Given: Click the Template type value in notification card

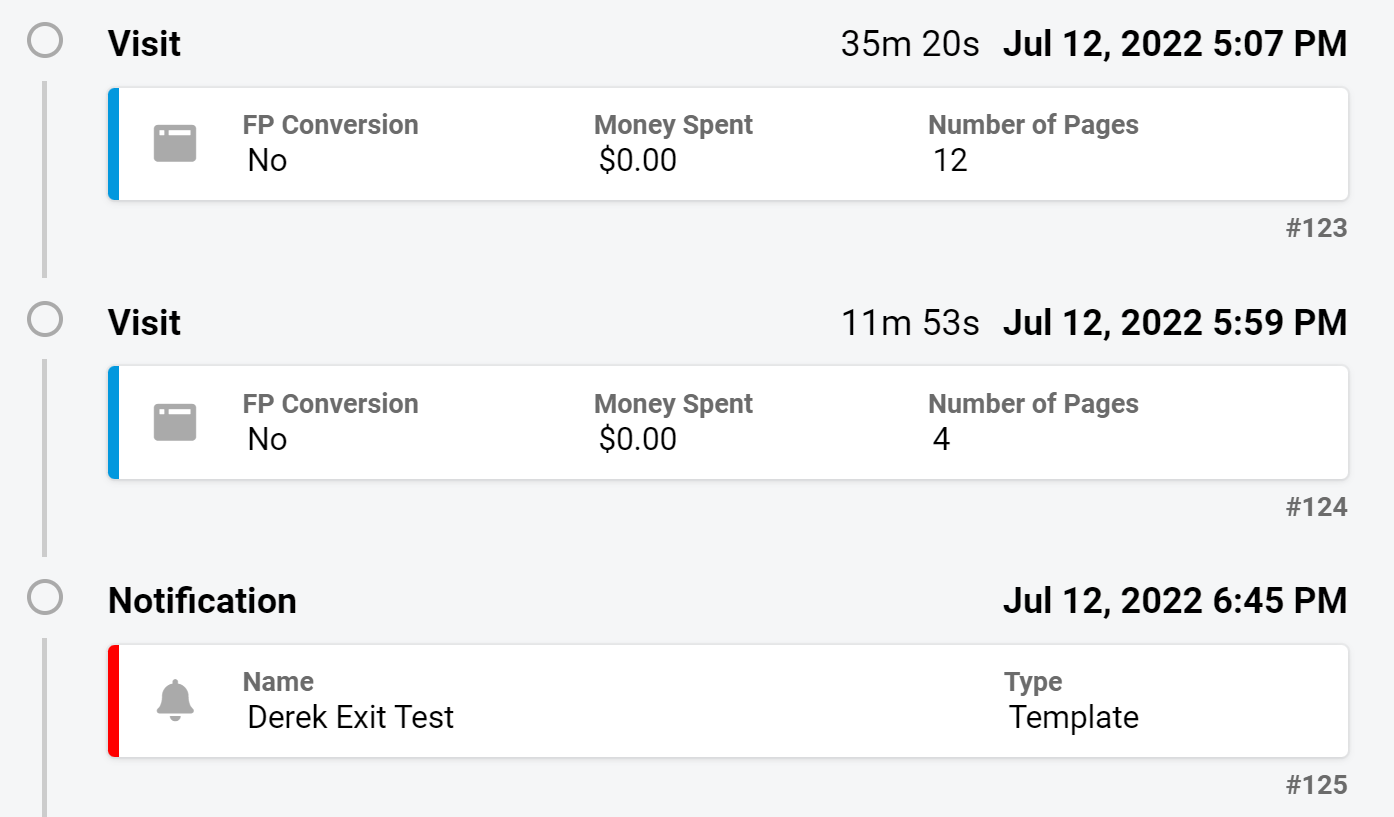Looking at the screenshot, I should click(1074, 717).
